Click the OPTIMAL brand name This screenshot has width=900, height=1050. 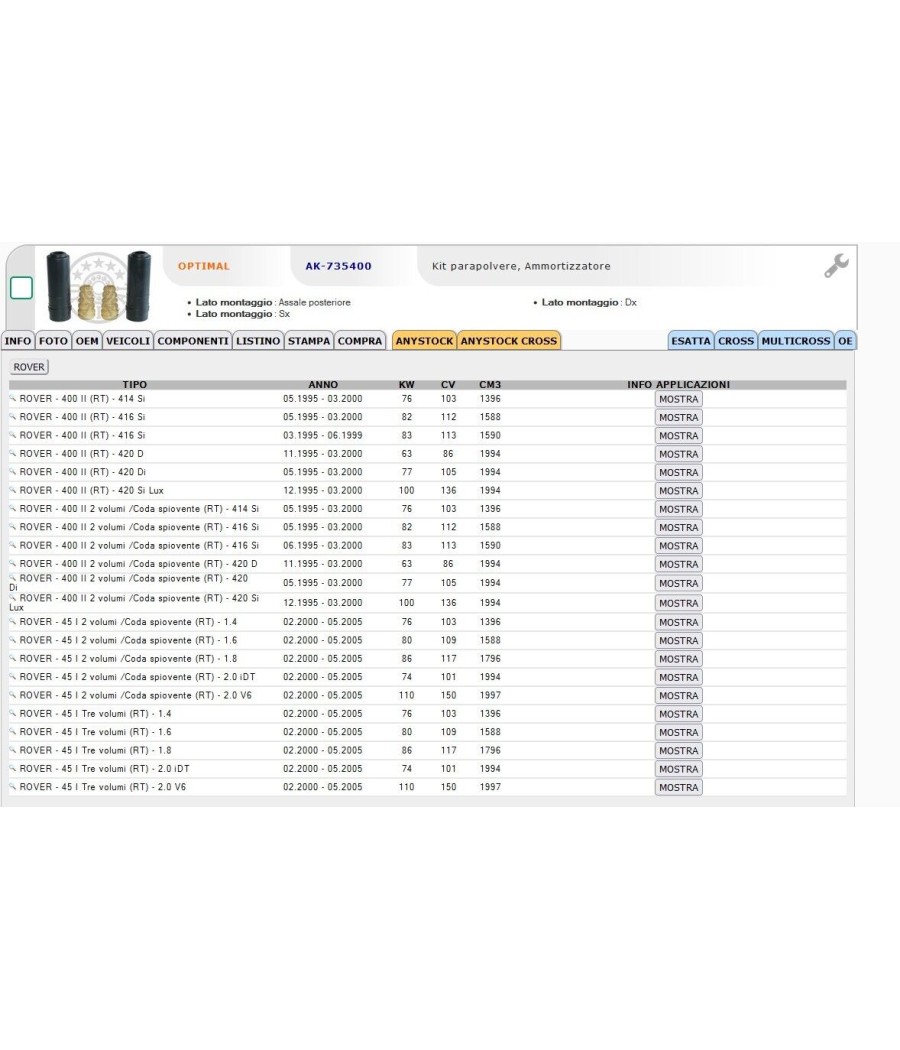pos(204,266)
